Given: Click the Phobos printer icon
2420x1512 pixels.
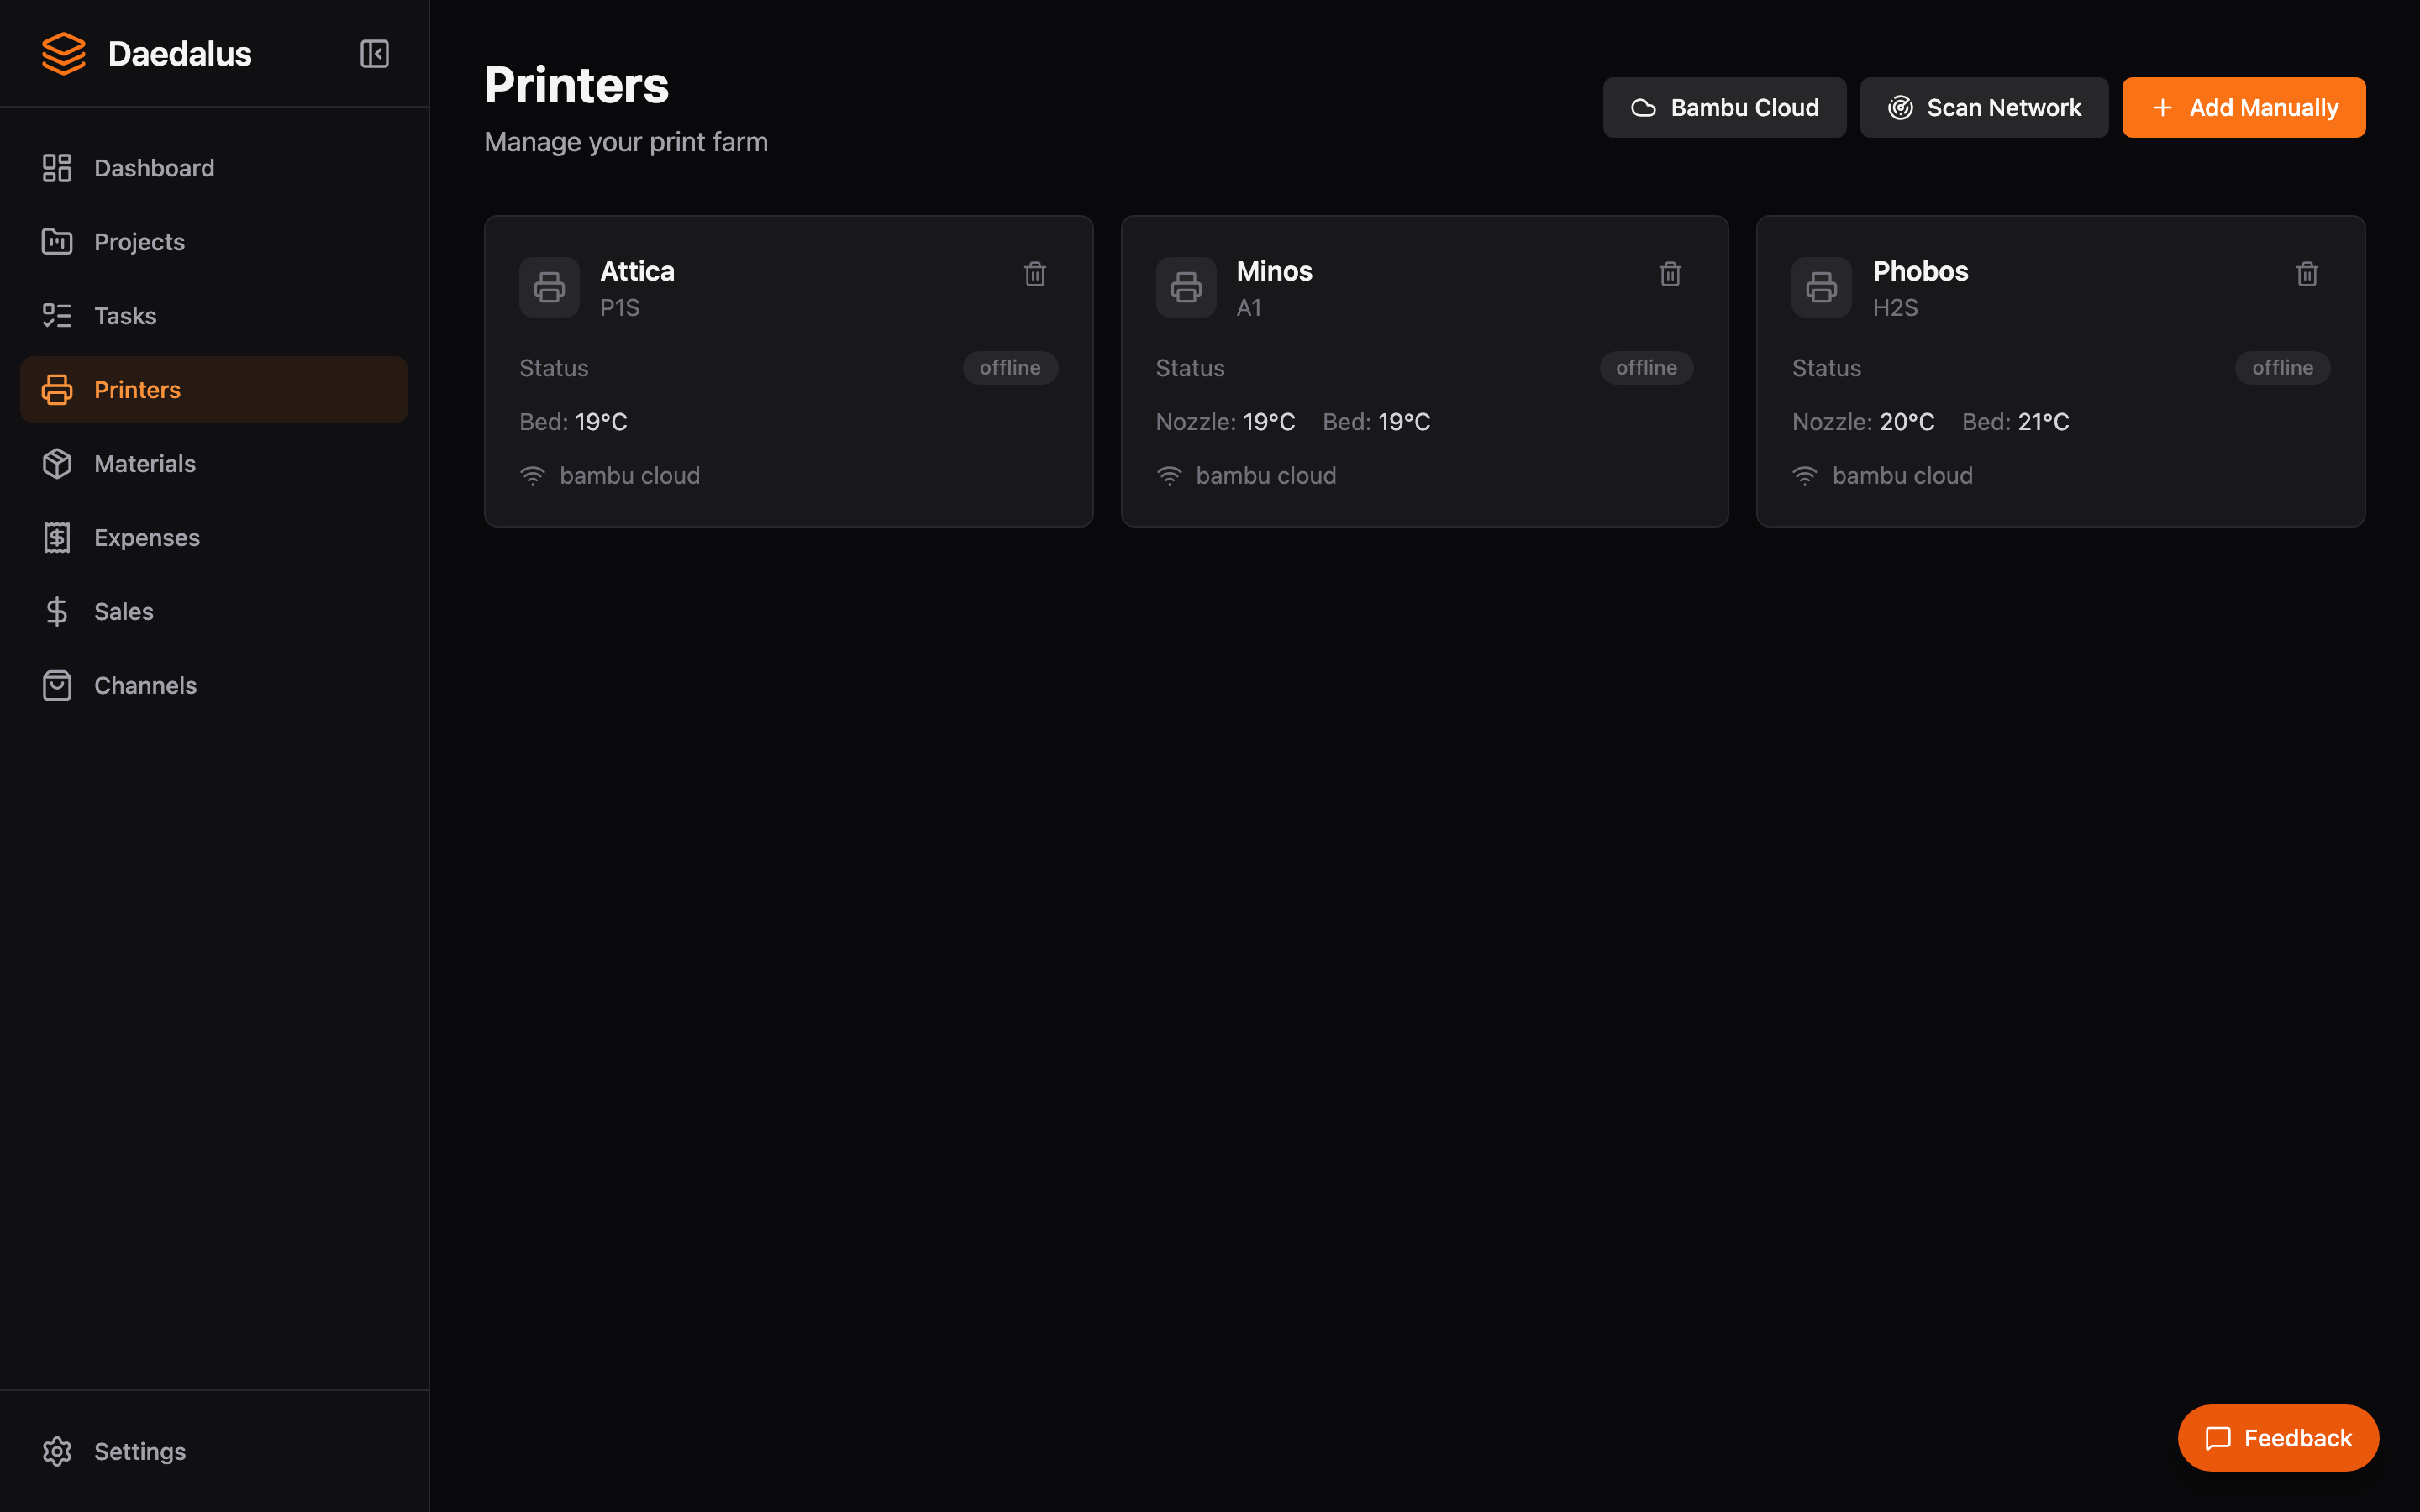Looking at the screenshot, I should [1821, 288].
